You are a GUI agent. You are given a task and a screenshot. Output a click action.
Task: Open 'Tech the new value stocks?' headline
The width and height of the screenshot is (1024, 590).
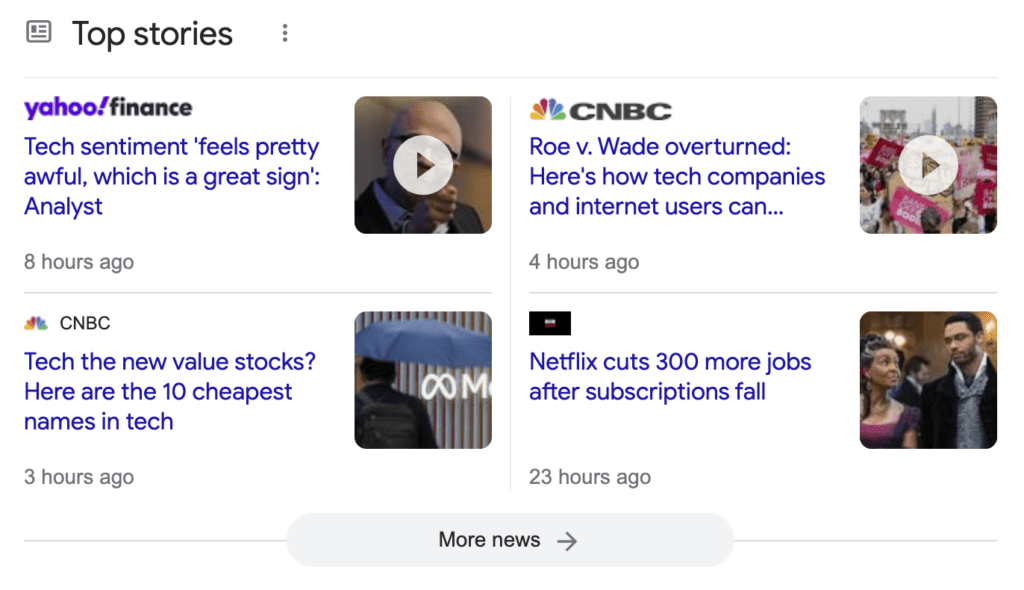(x=170, y=391)
